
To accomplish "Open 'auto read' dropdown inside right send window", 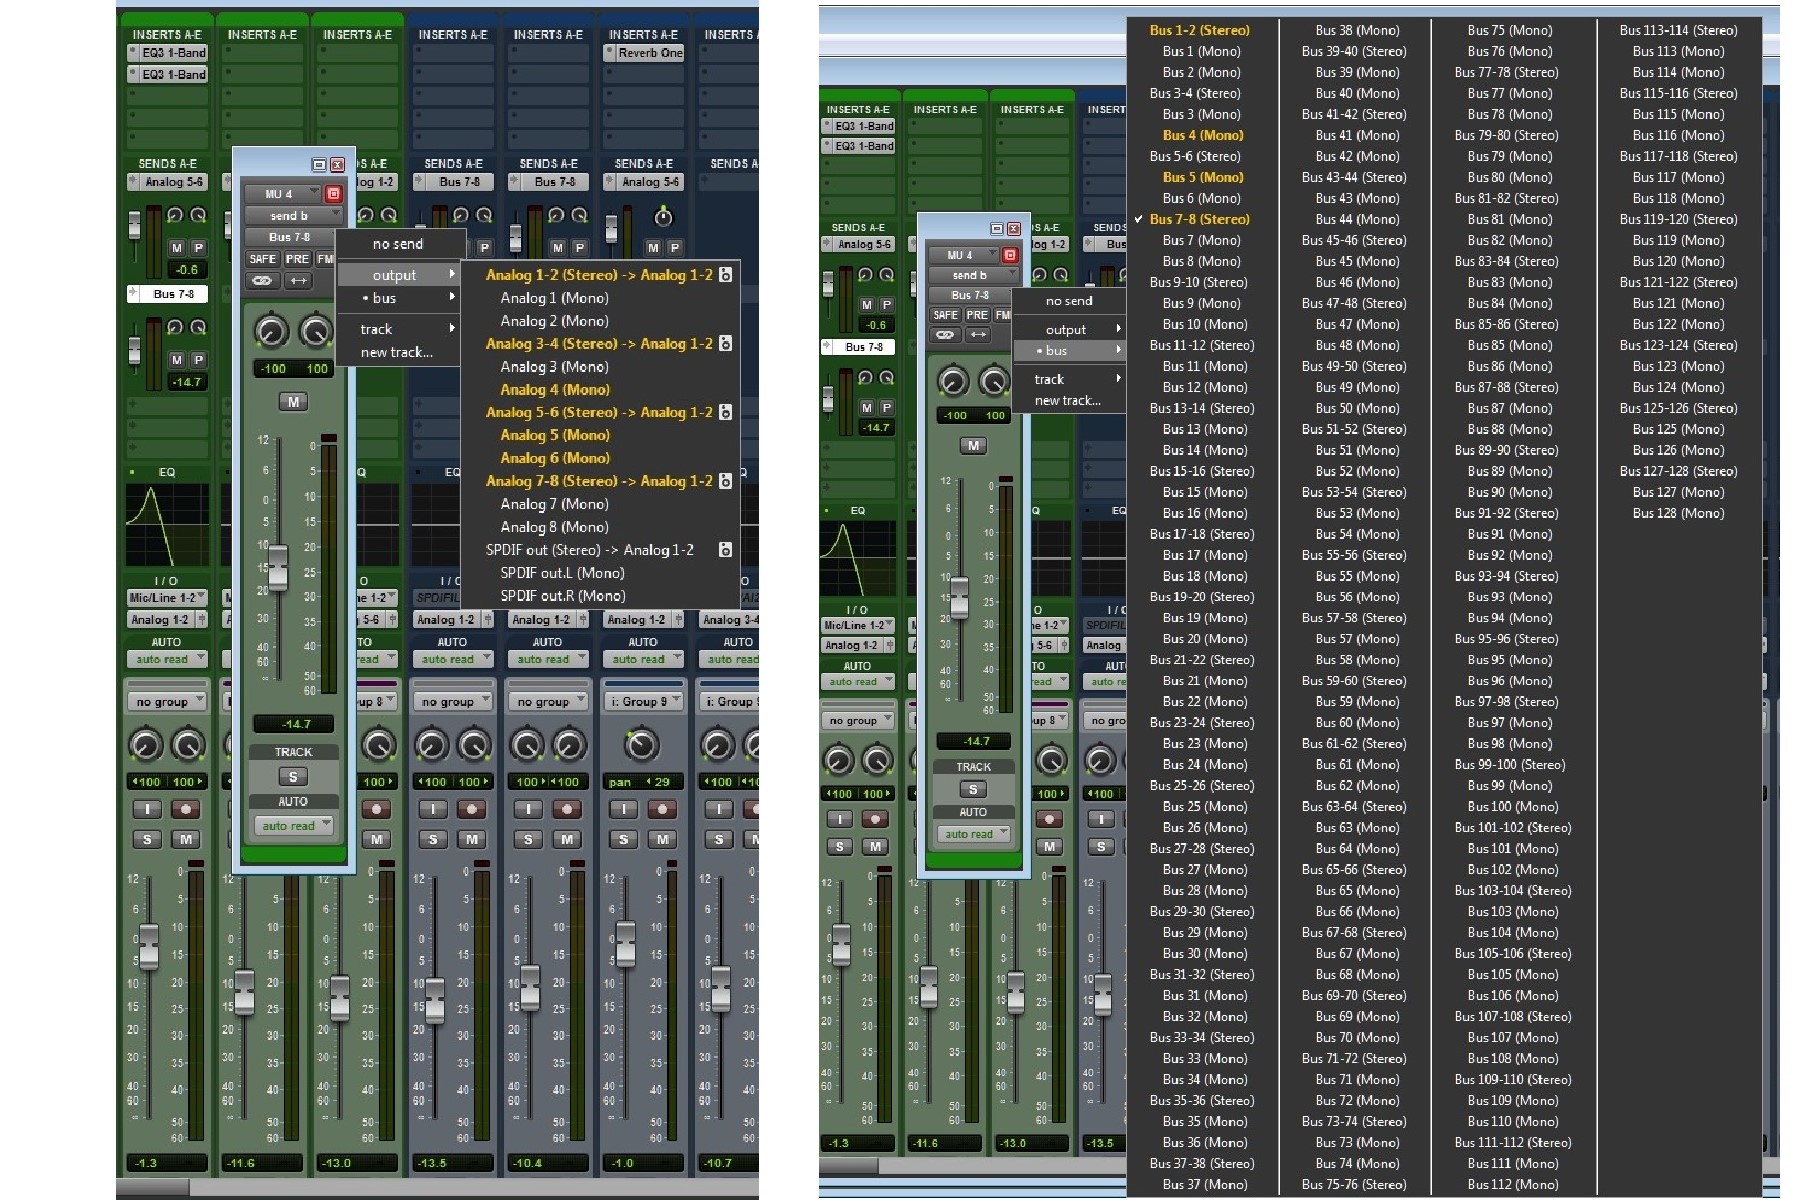I will click(973, 834).
